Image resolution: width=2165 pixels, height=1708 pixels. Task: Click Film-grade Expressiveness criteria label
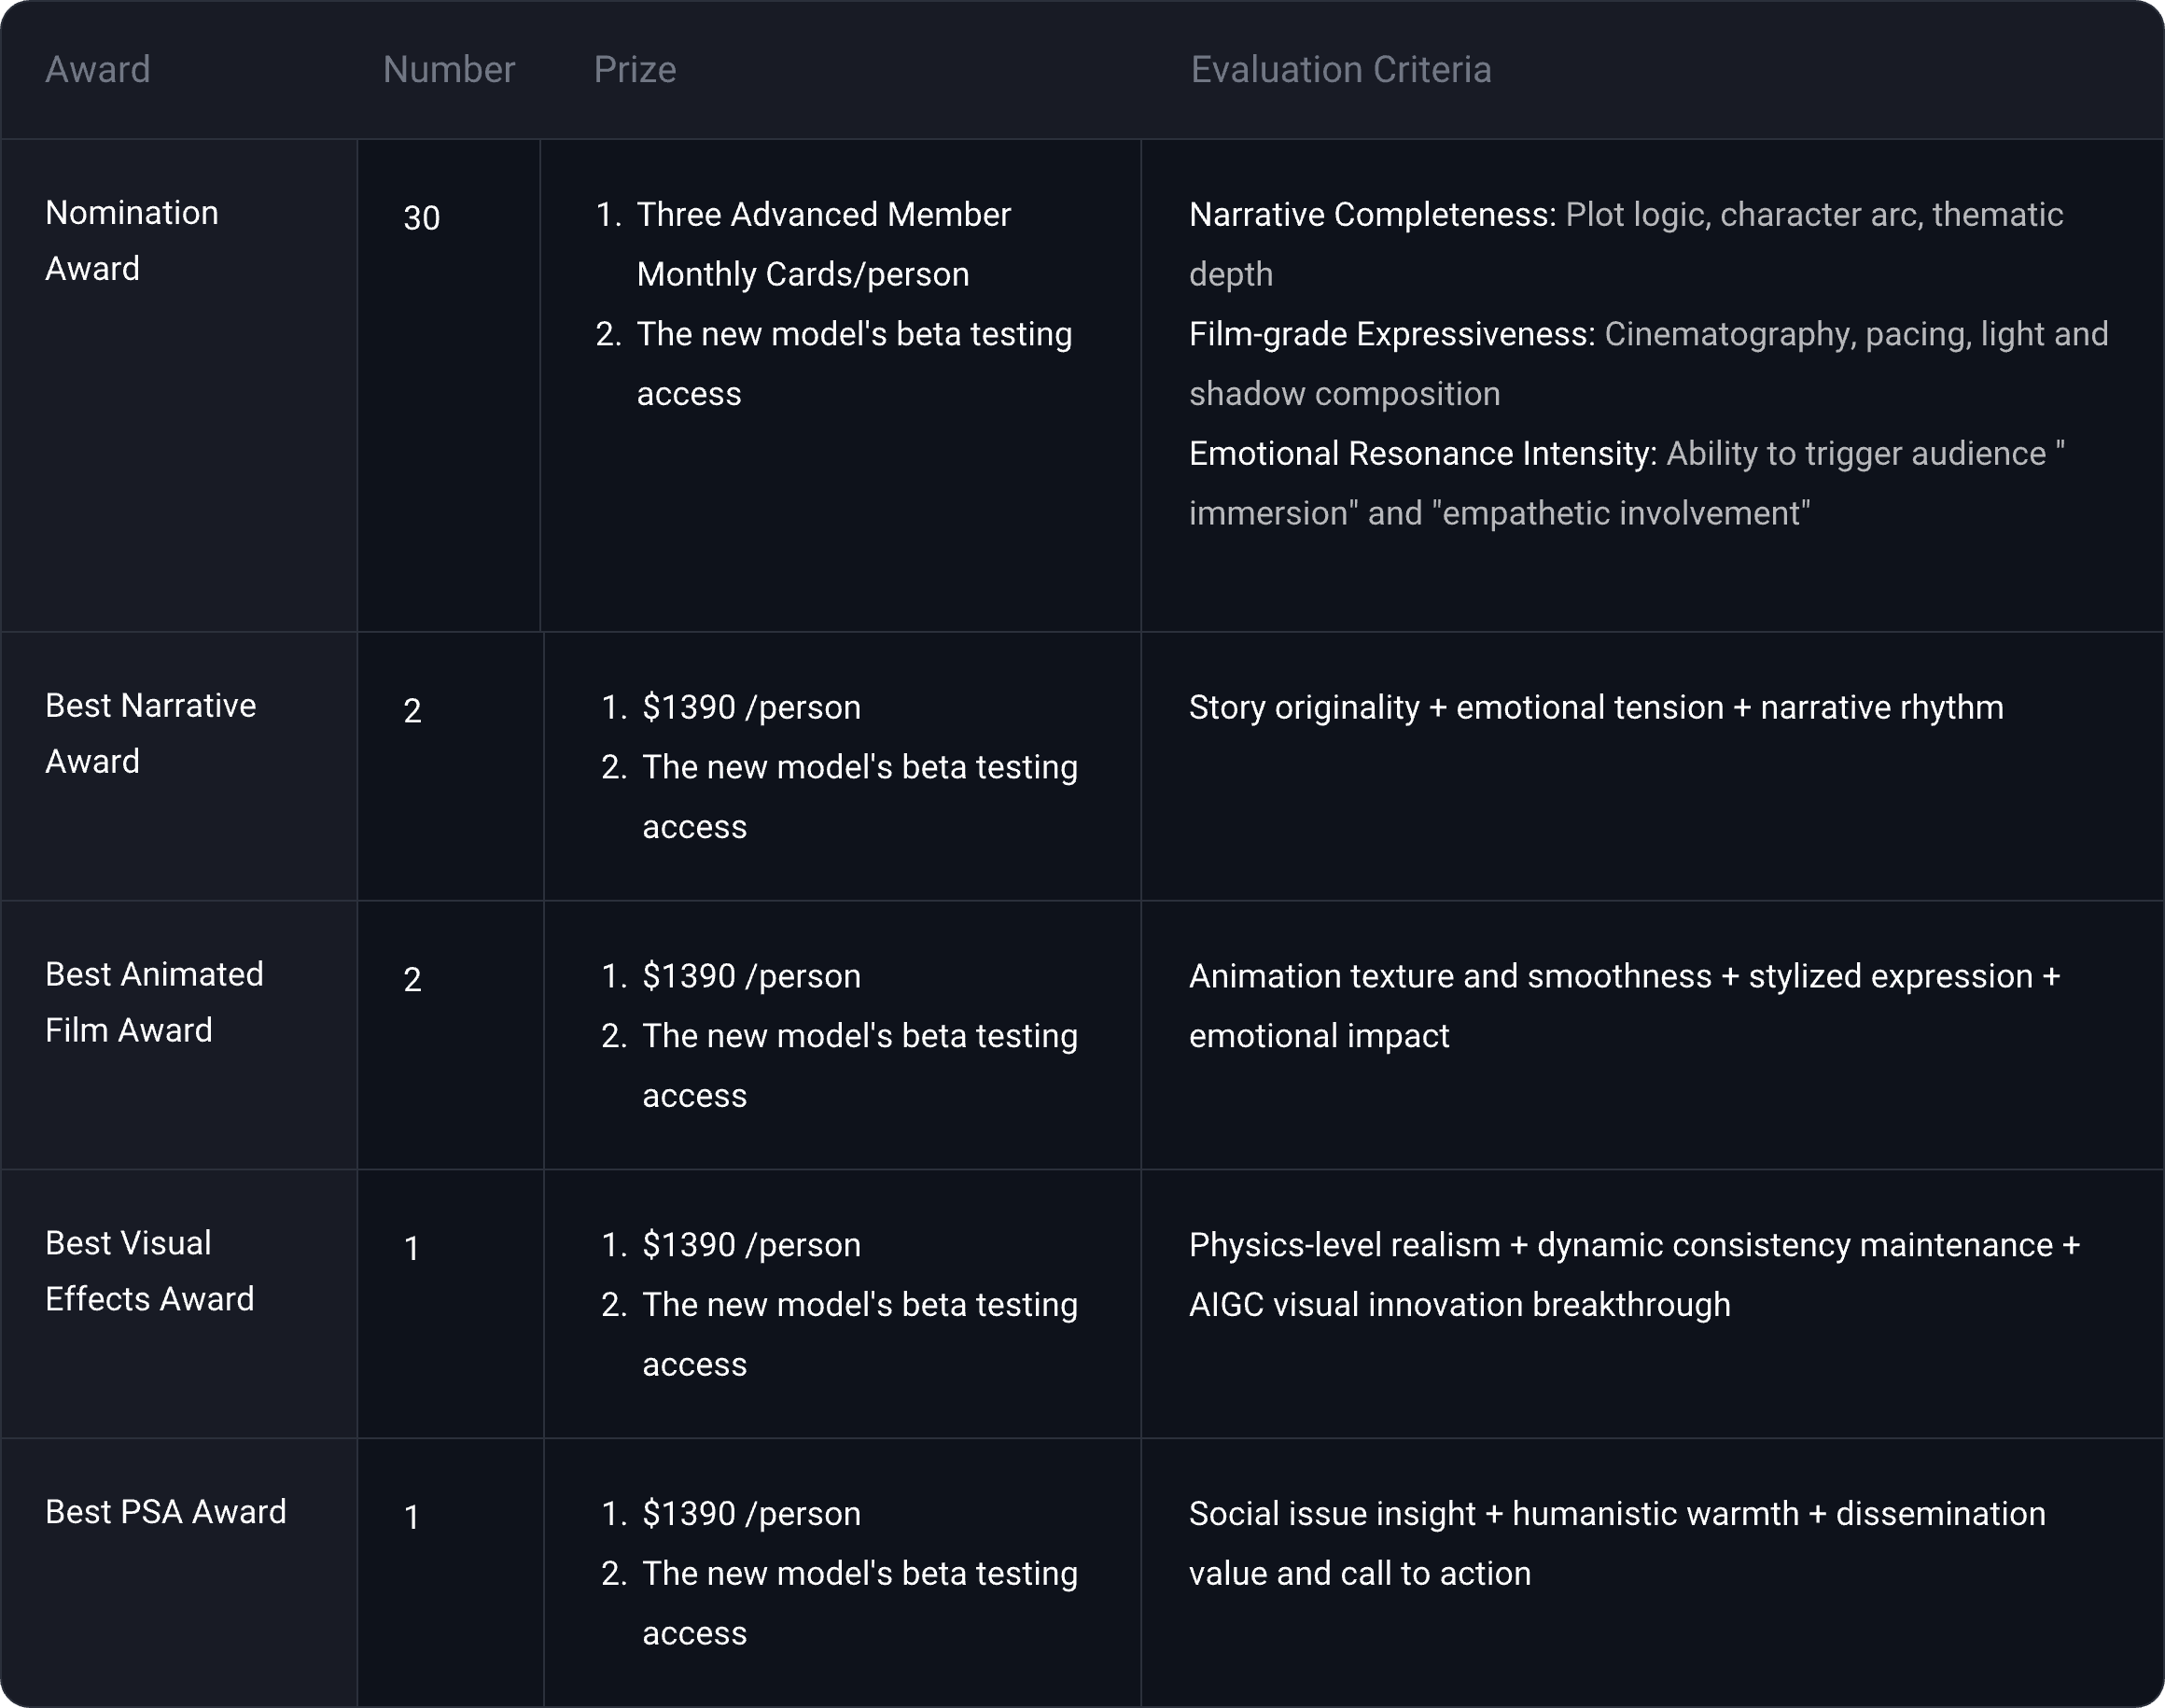tap(1391, 334)
